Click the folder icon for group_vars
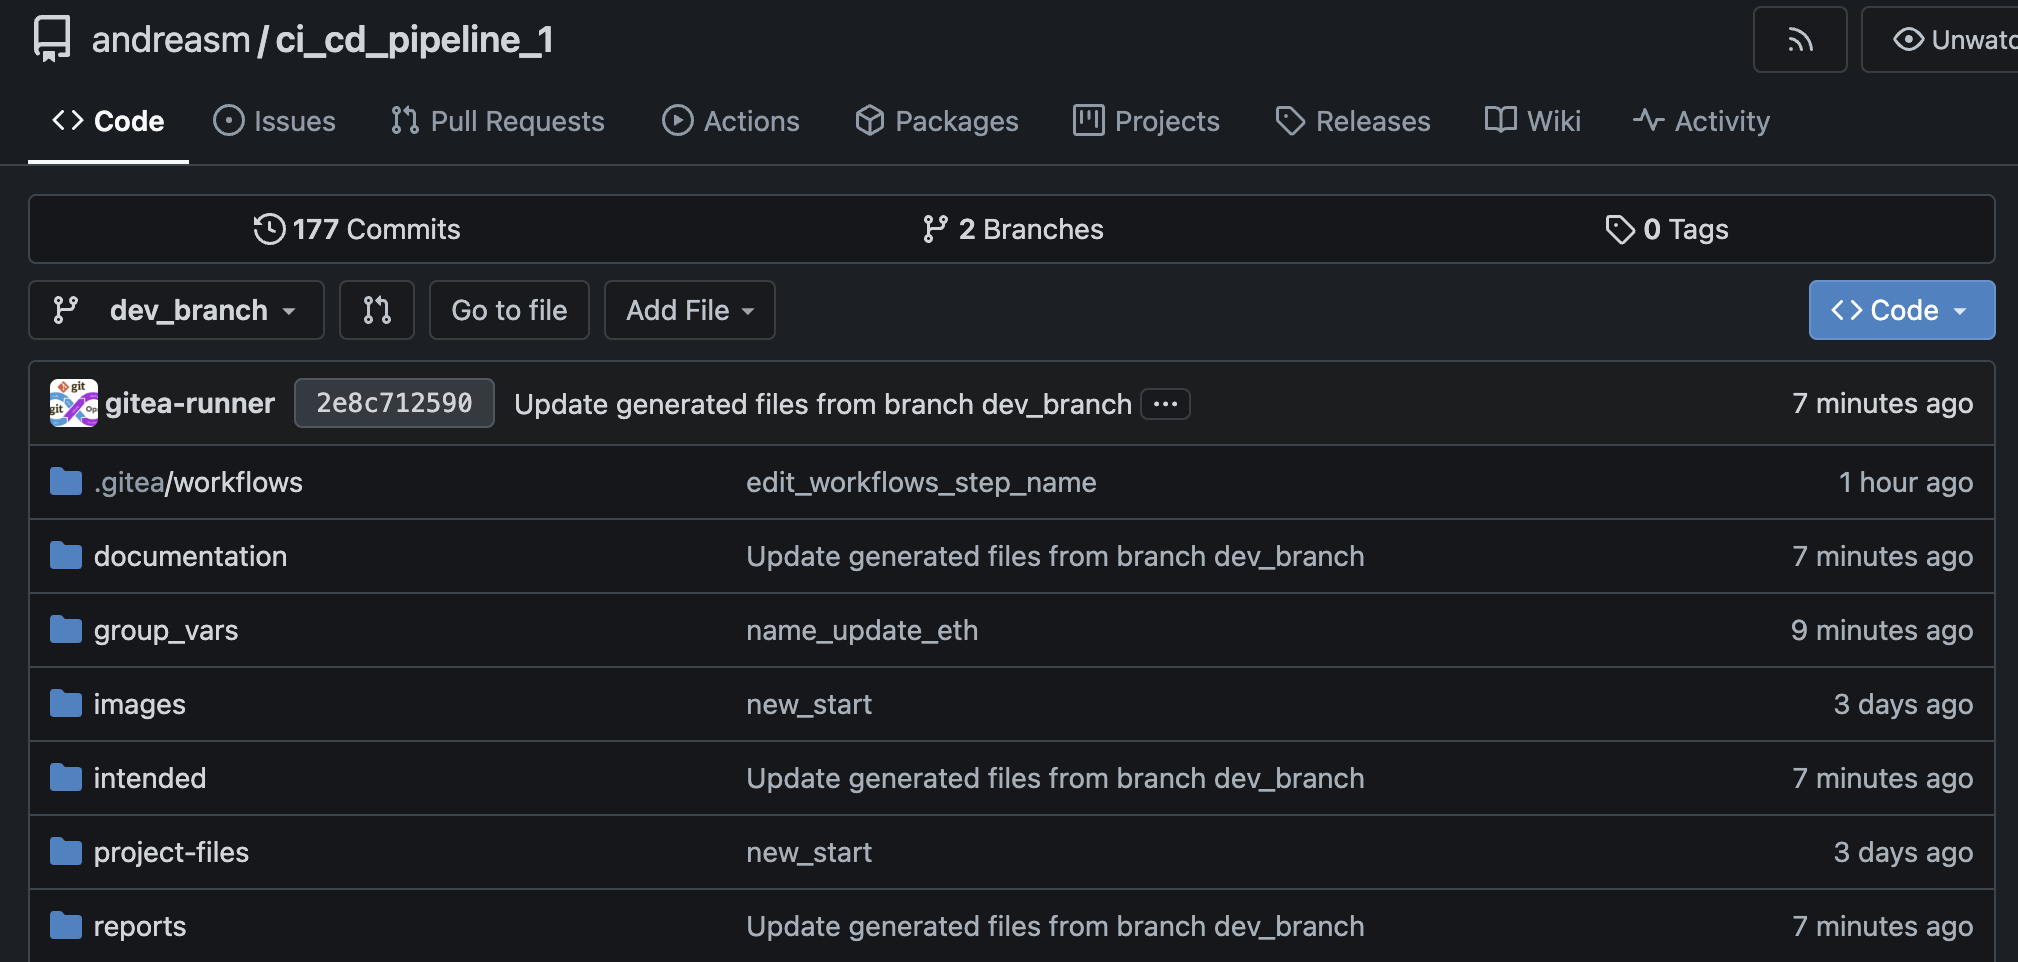 pos(66,630)
